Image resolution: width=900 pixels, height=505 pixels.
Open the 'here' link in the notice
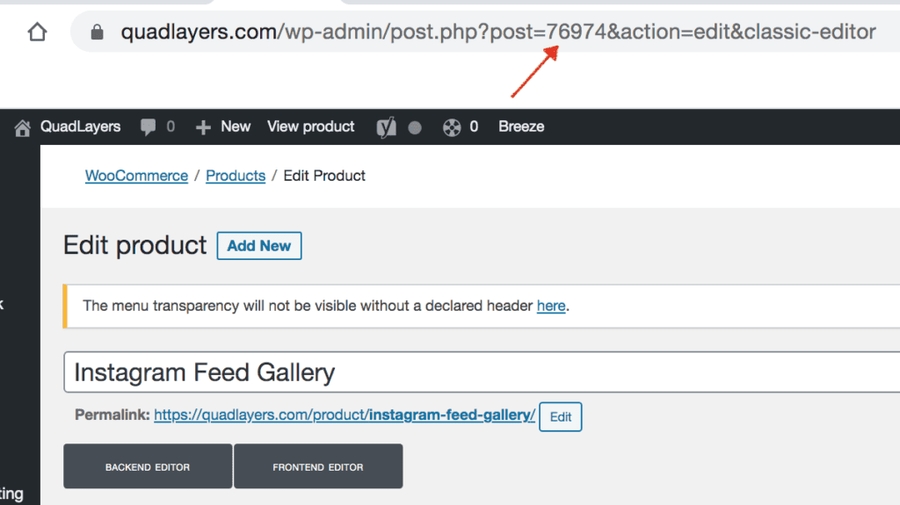tap(551, 306)
